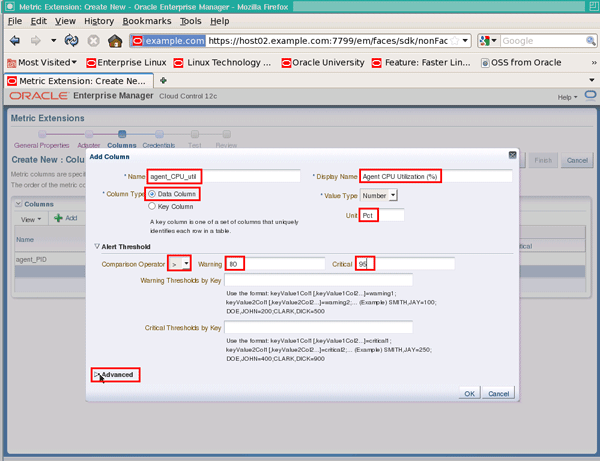Click the Finish wizard button
This screenshot has width=600, height=461.
(x=543, y=160)
